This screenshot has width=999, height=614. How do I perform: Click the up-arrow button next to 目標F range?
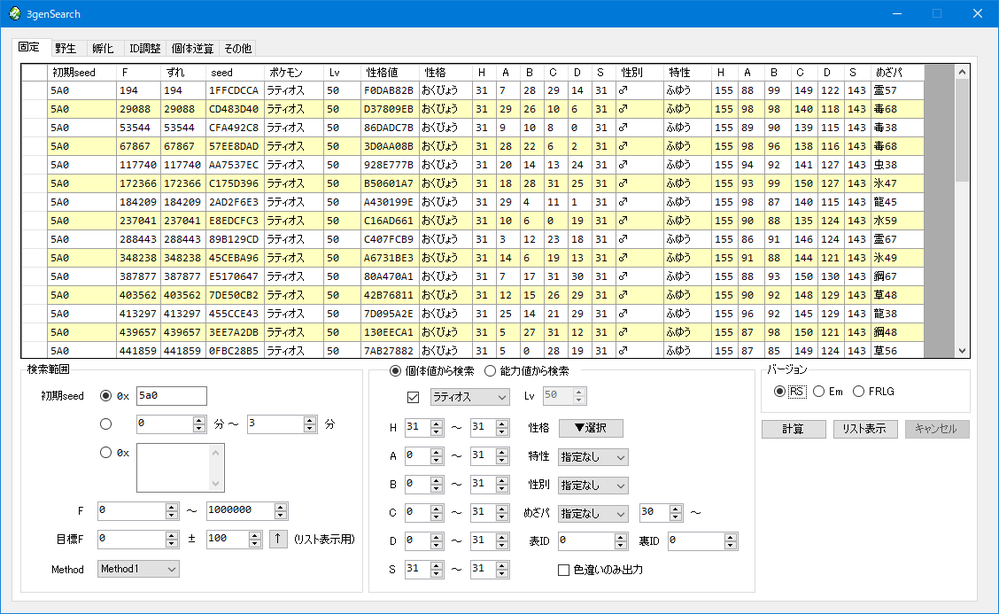coord(278,539)
